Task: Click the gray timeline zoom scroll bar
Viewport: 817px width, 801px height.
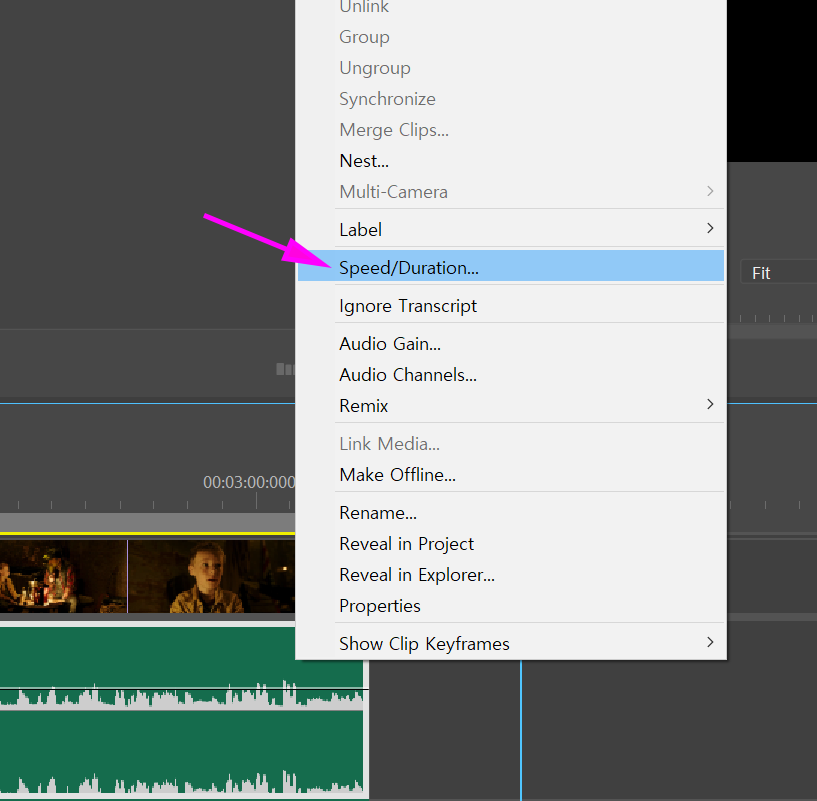Action: pyautogui.click(x=147, y=522)
